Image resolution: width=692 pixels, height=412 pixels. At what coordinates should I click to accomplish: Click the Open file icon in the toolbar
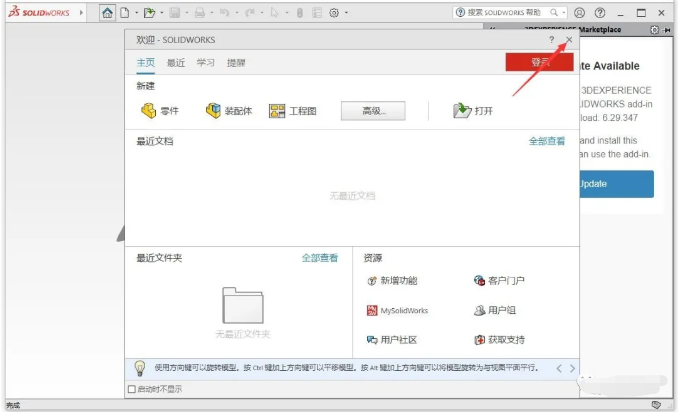point(150,13)
